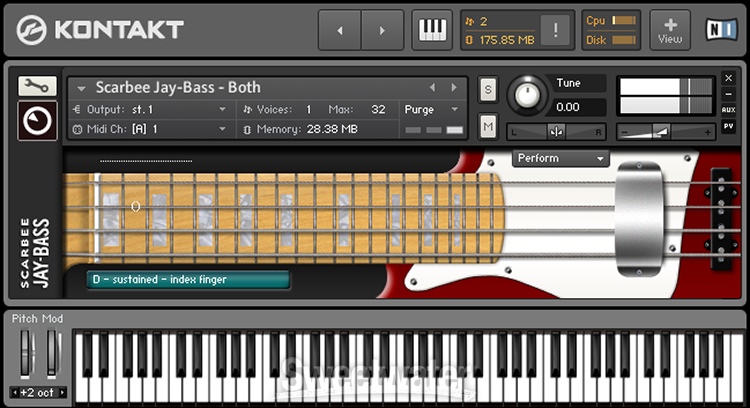Click the output level meter
Screen dimensions: 750x408
[665, 96]
